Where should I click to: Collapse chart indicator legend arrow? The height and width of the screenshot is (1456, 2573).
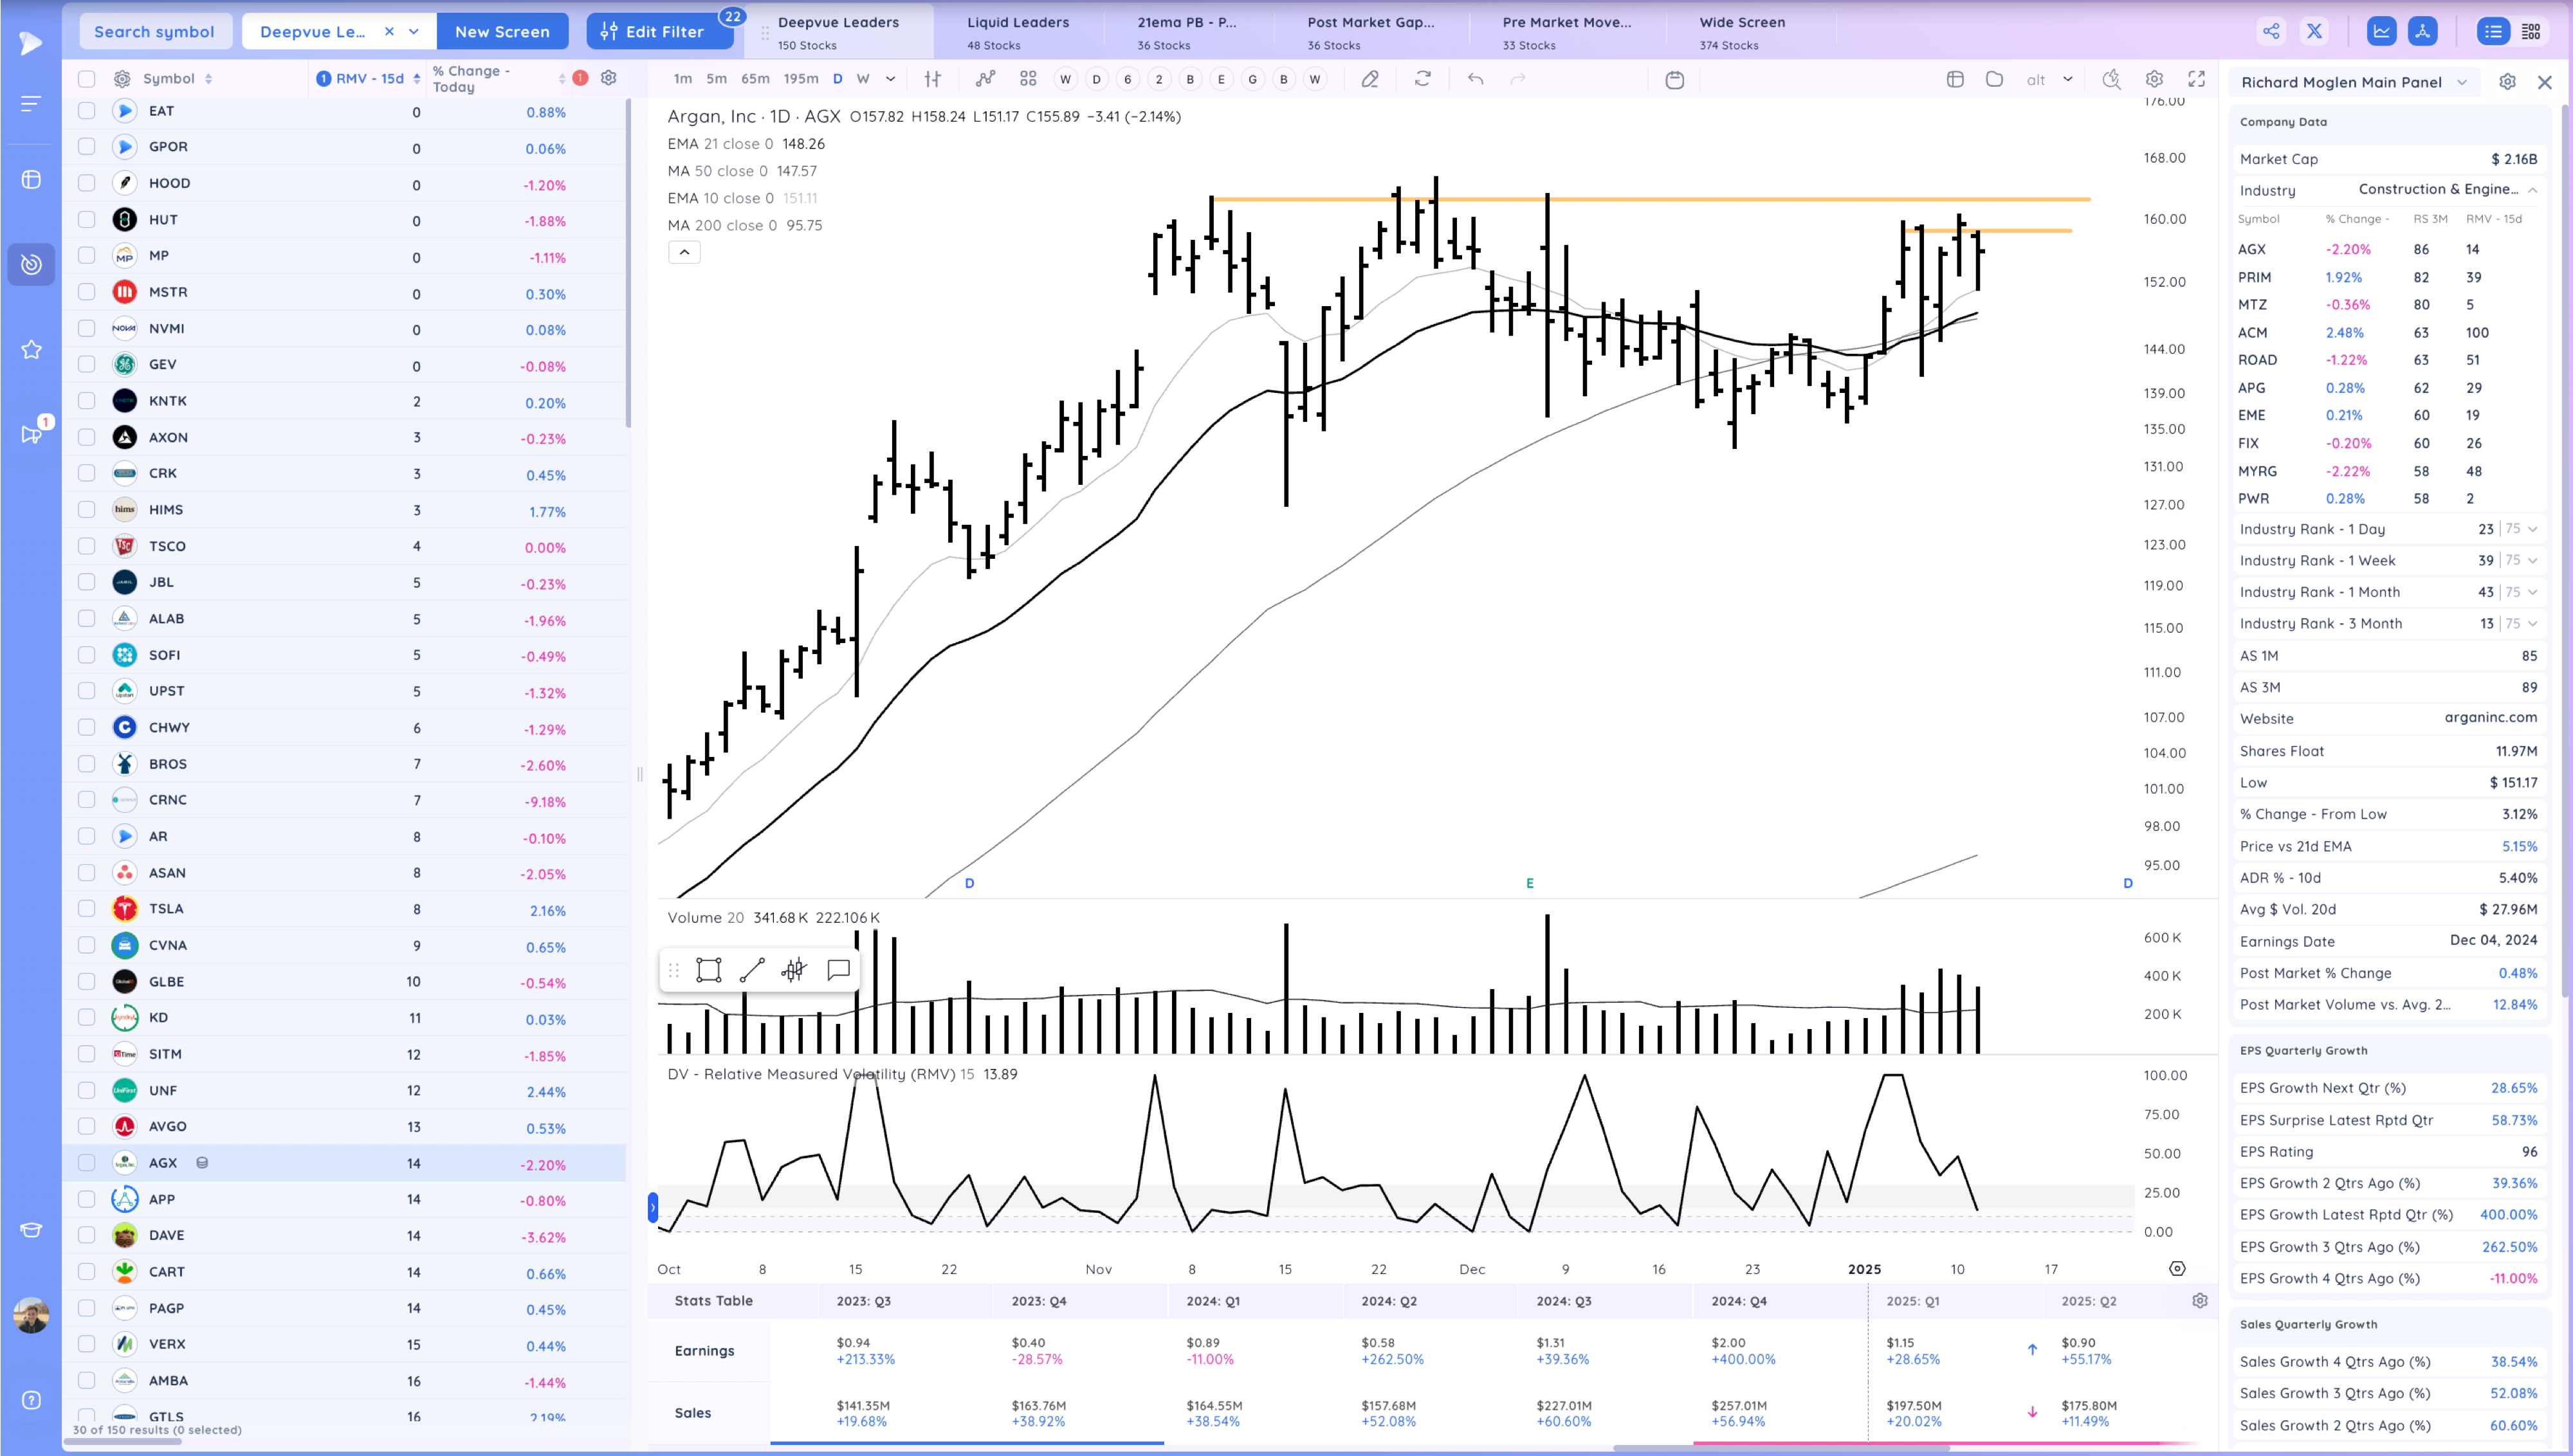coord(684,252)
